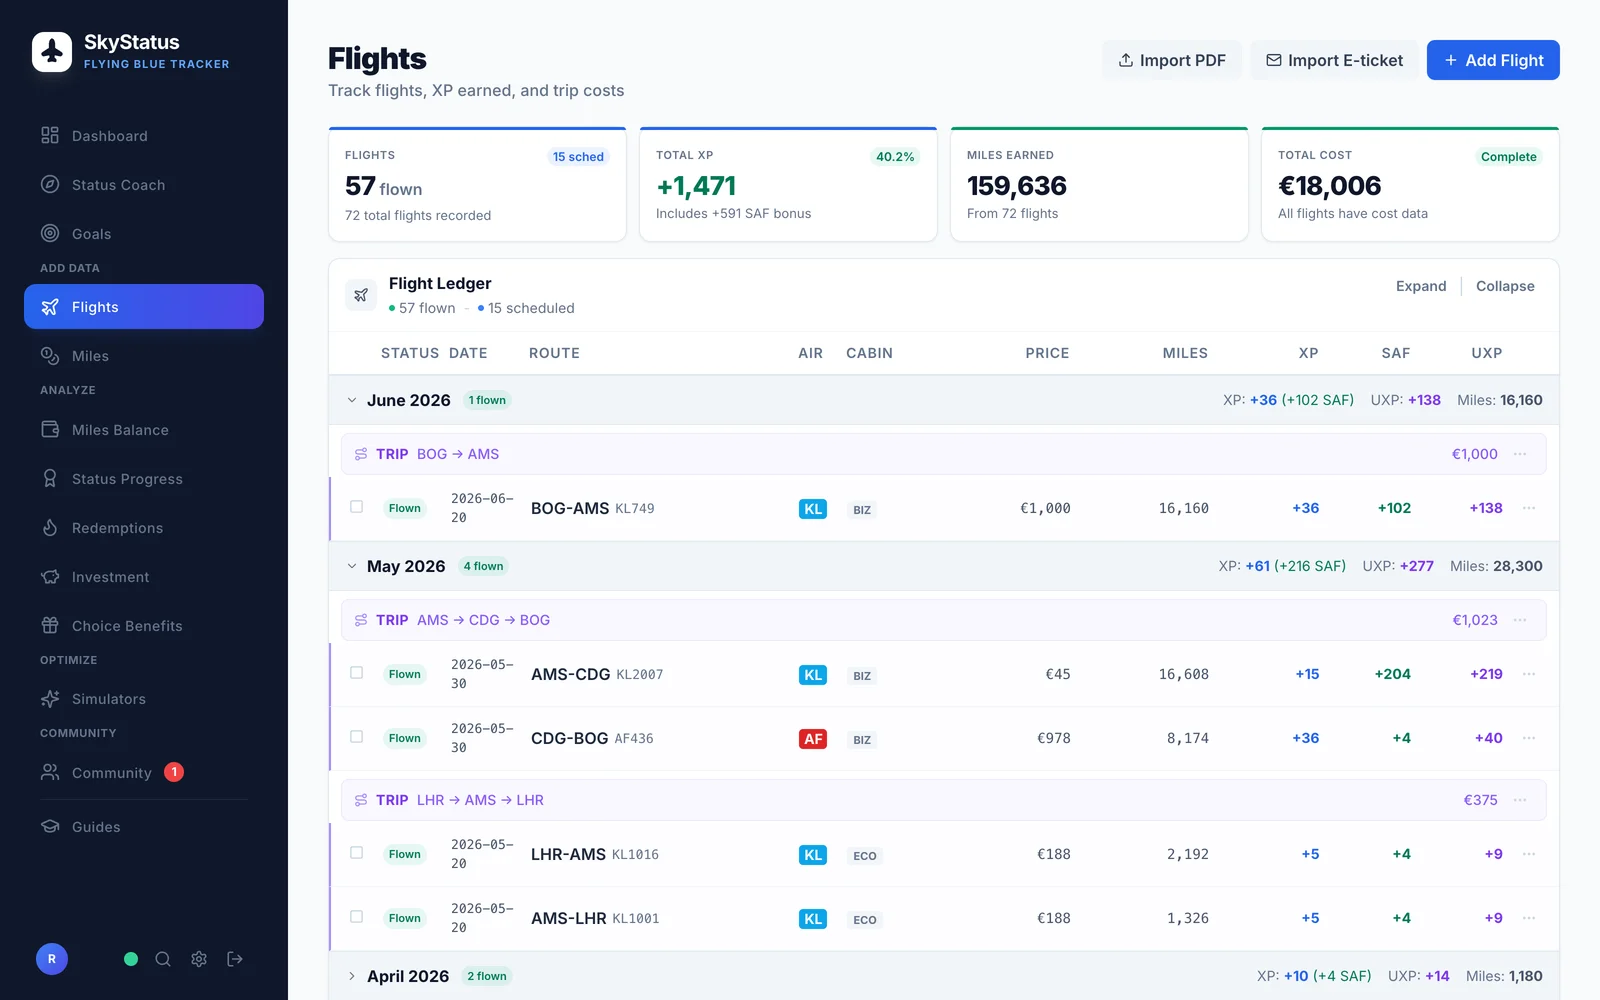Image resolution: width=1600 pixels, height=1000 pixels.
Task: Tick checkbox for BOG-AMS KL749 flight
Action: [356, 507]
